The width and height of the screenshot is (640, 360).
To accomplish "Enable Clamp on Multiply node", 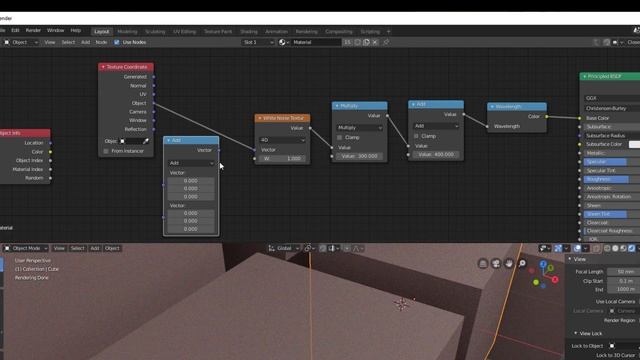I will click(x=340, y=138).
